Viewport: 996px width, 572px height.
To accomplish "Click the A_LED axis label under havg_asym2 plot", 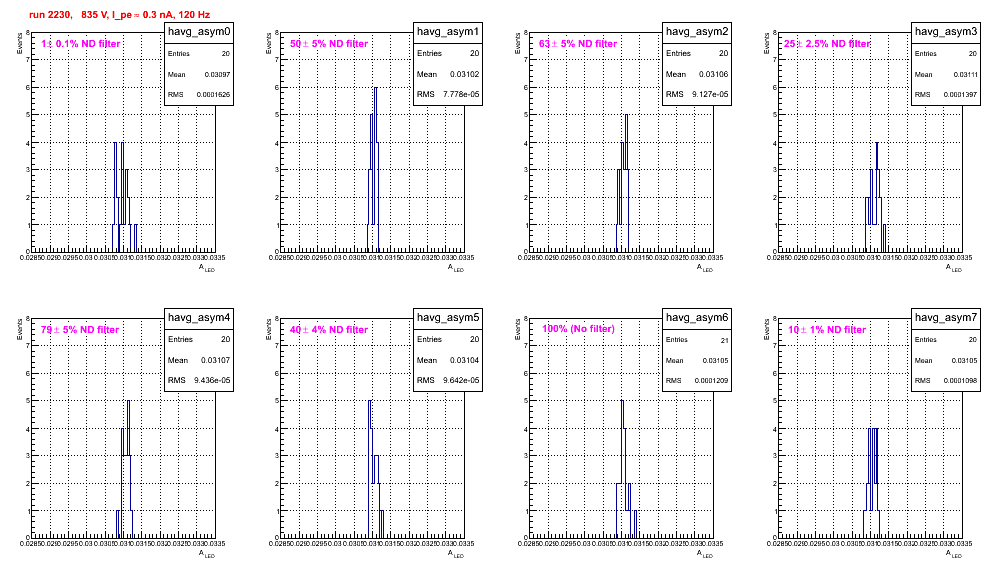I will (705, 268).
